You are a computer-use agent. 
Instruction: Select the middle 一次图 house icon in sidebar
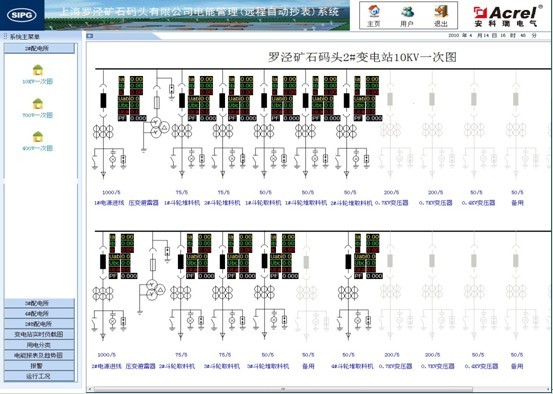(38, 104)
